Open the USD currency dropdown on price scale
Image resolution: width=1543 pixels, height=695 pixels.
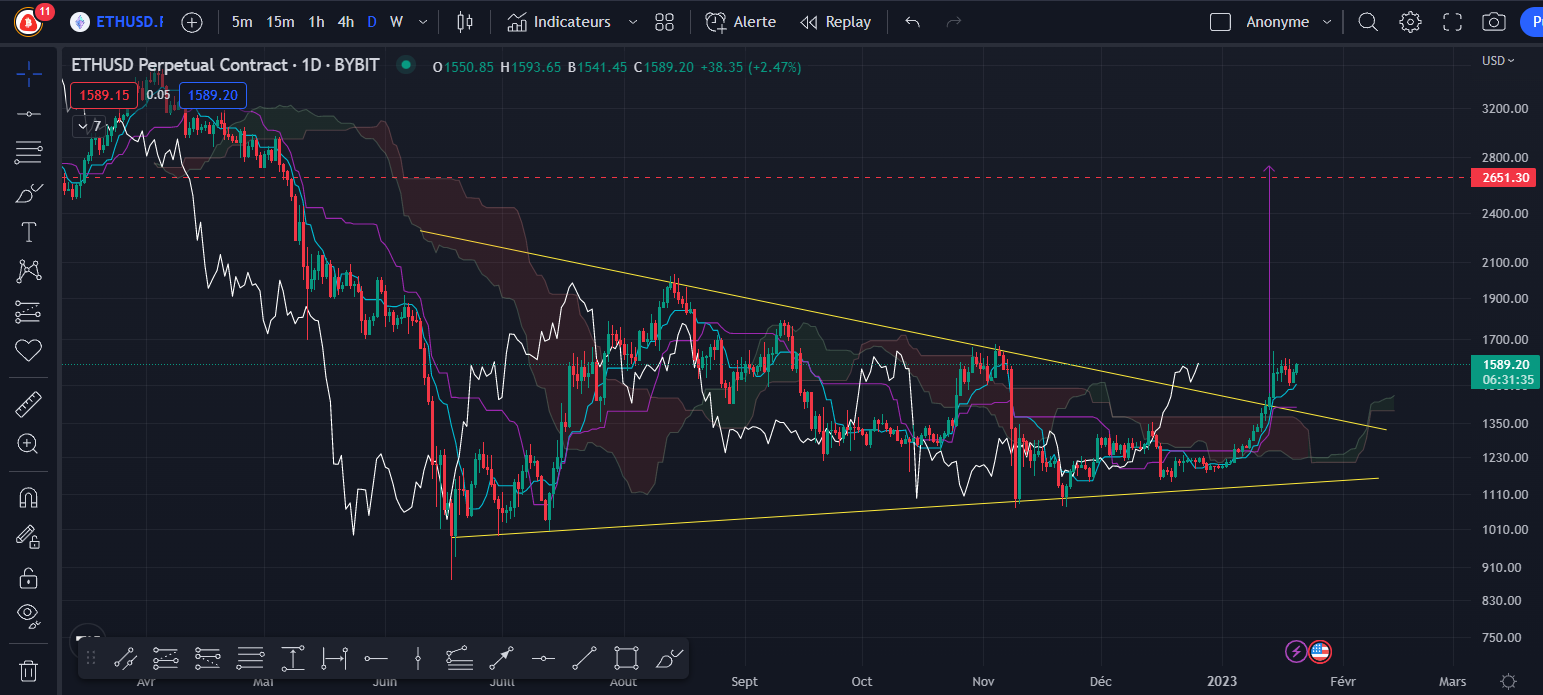(x=1497, y=61)
